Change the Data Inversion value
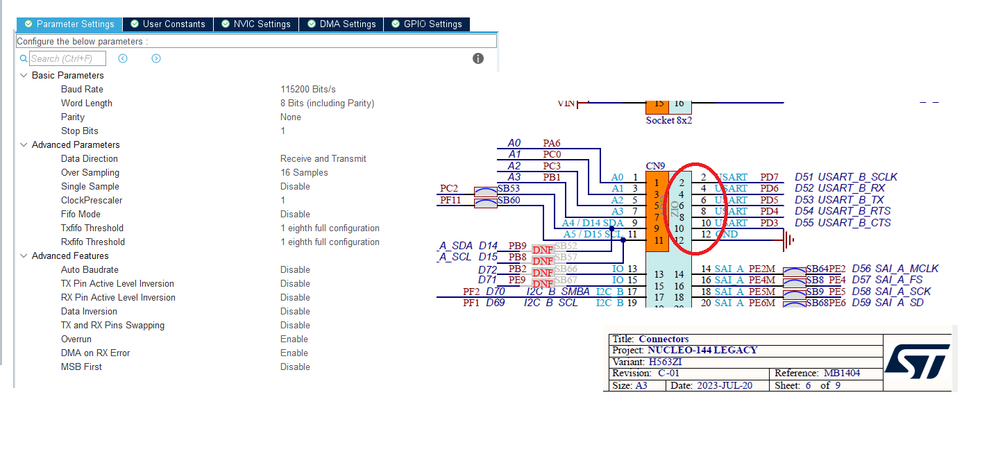This screenshot has width=998, height=452. click(295, 311)
